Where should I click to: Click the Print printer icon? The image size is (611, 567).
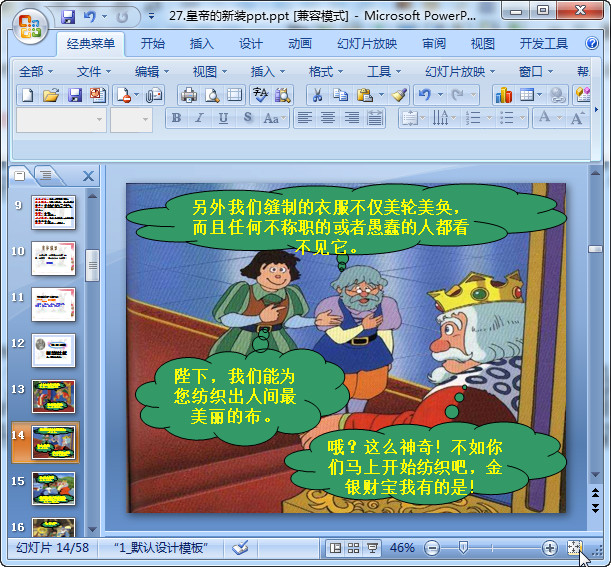pos(189,95)
